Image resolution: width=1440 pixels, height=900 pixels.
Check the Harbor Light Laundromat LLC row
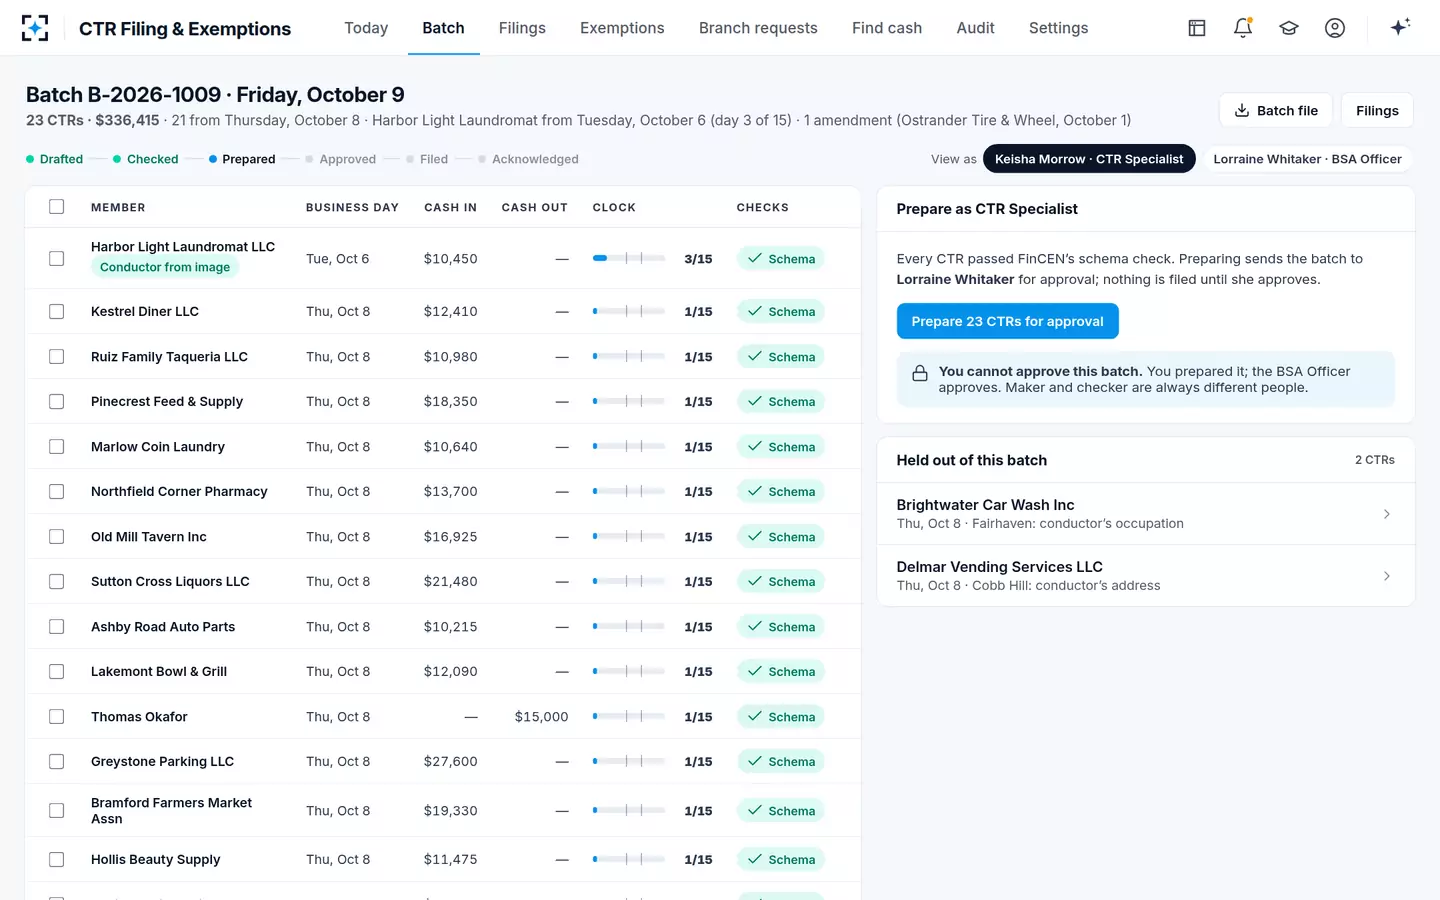[57, 259]
